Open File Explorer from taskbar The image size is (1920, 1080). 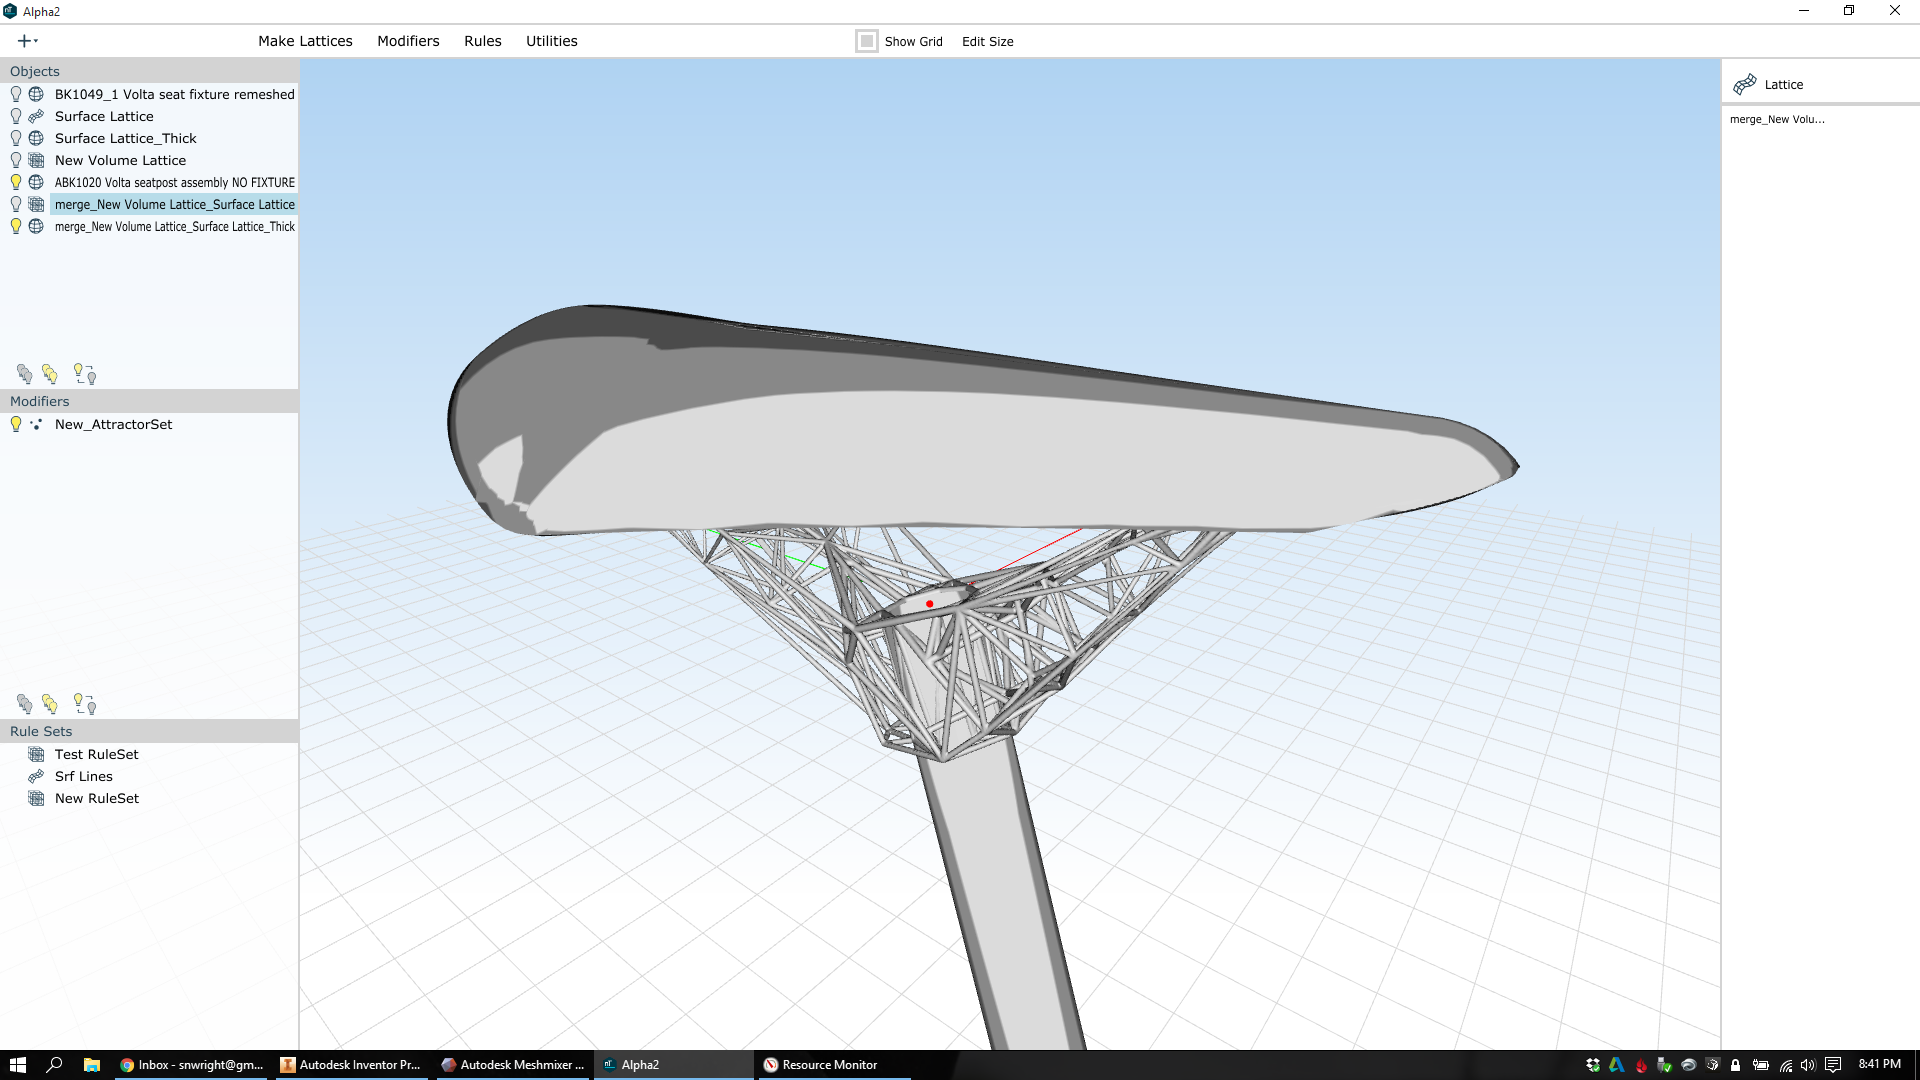91,1065
